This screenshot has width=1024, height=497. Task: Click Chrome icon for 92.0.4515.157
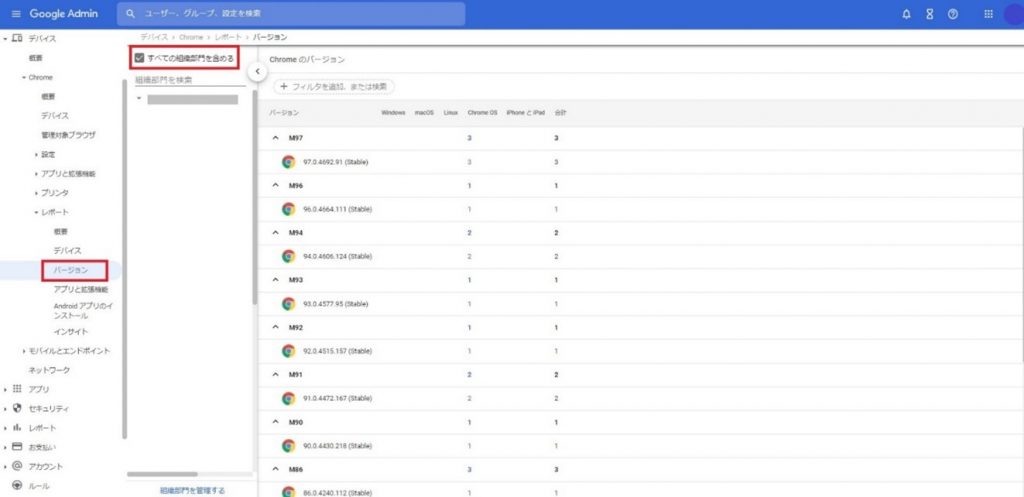[288, 351]
